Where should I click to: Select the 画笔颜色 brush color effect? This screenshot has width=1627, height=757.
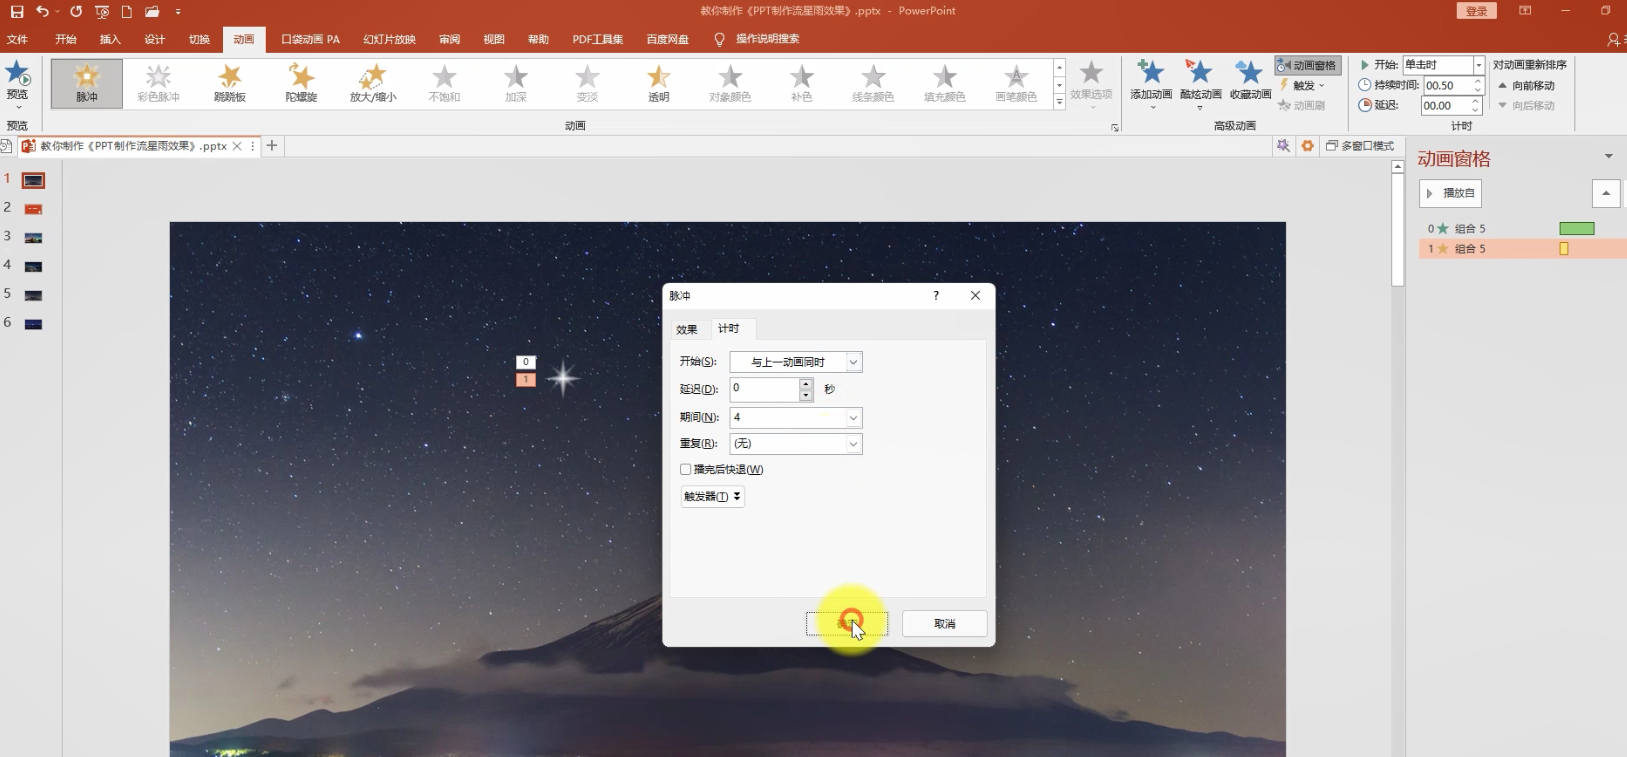1016,83
